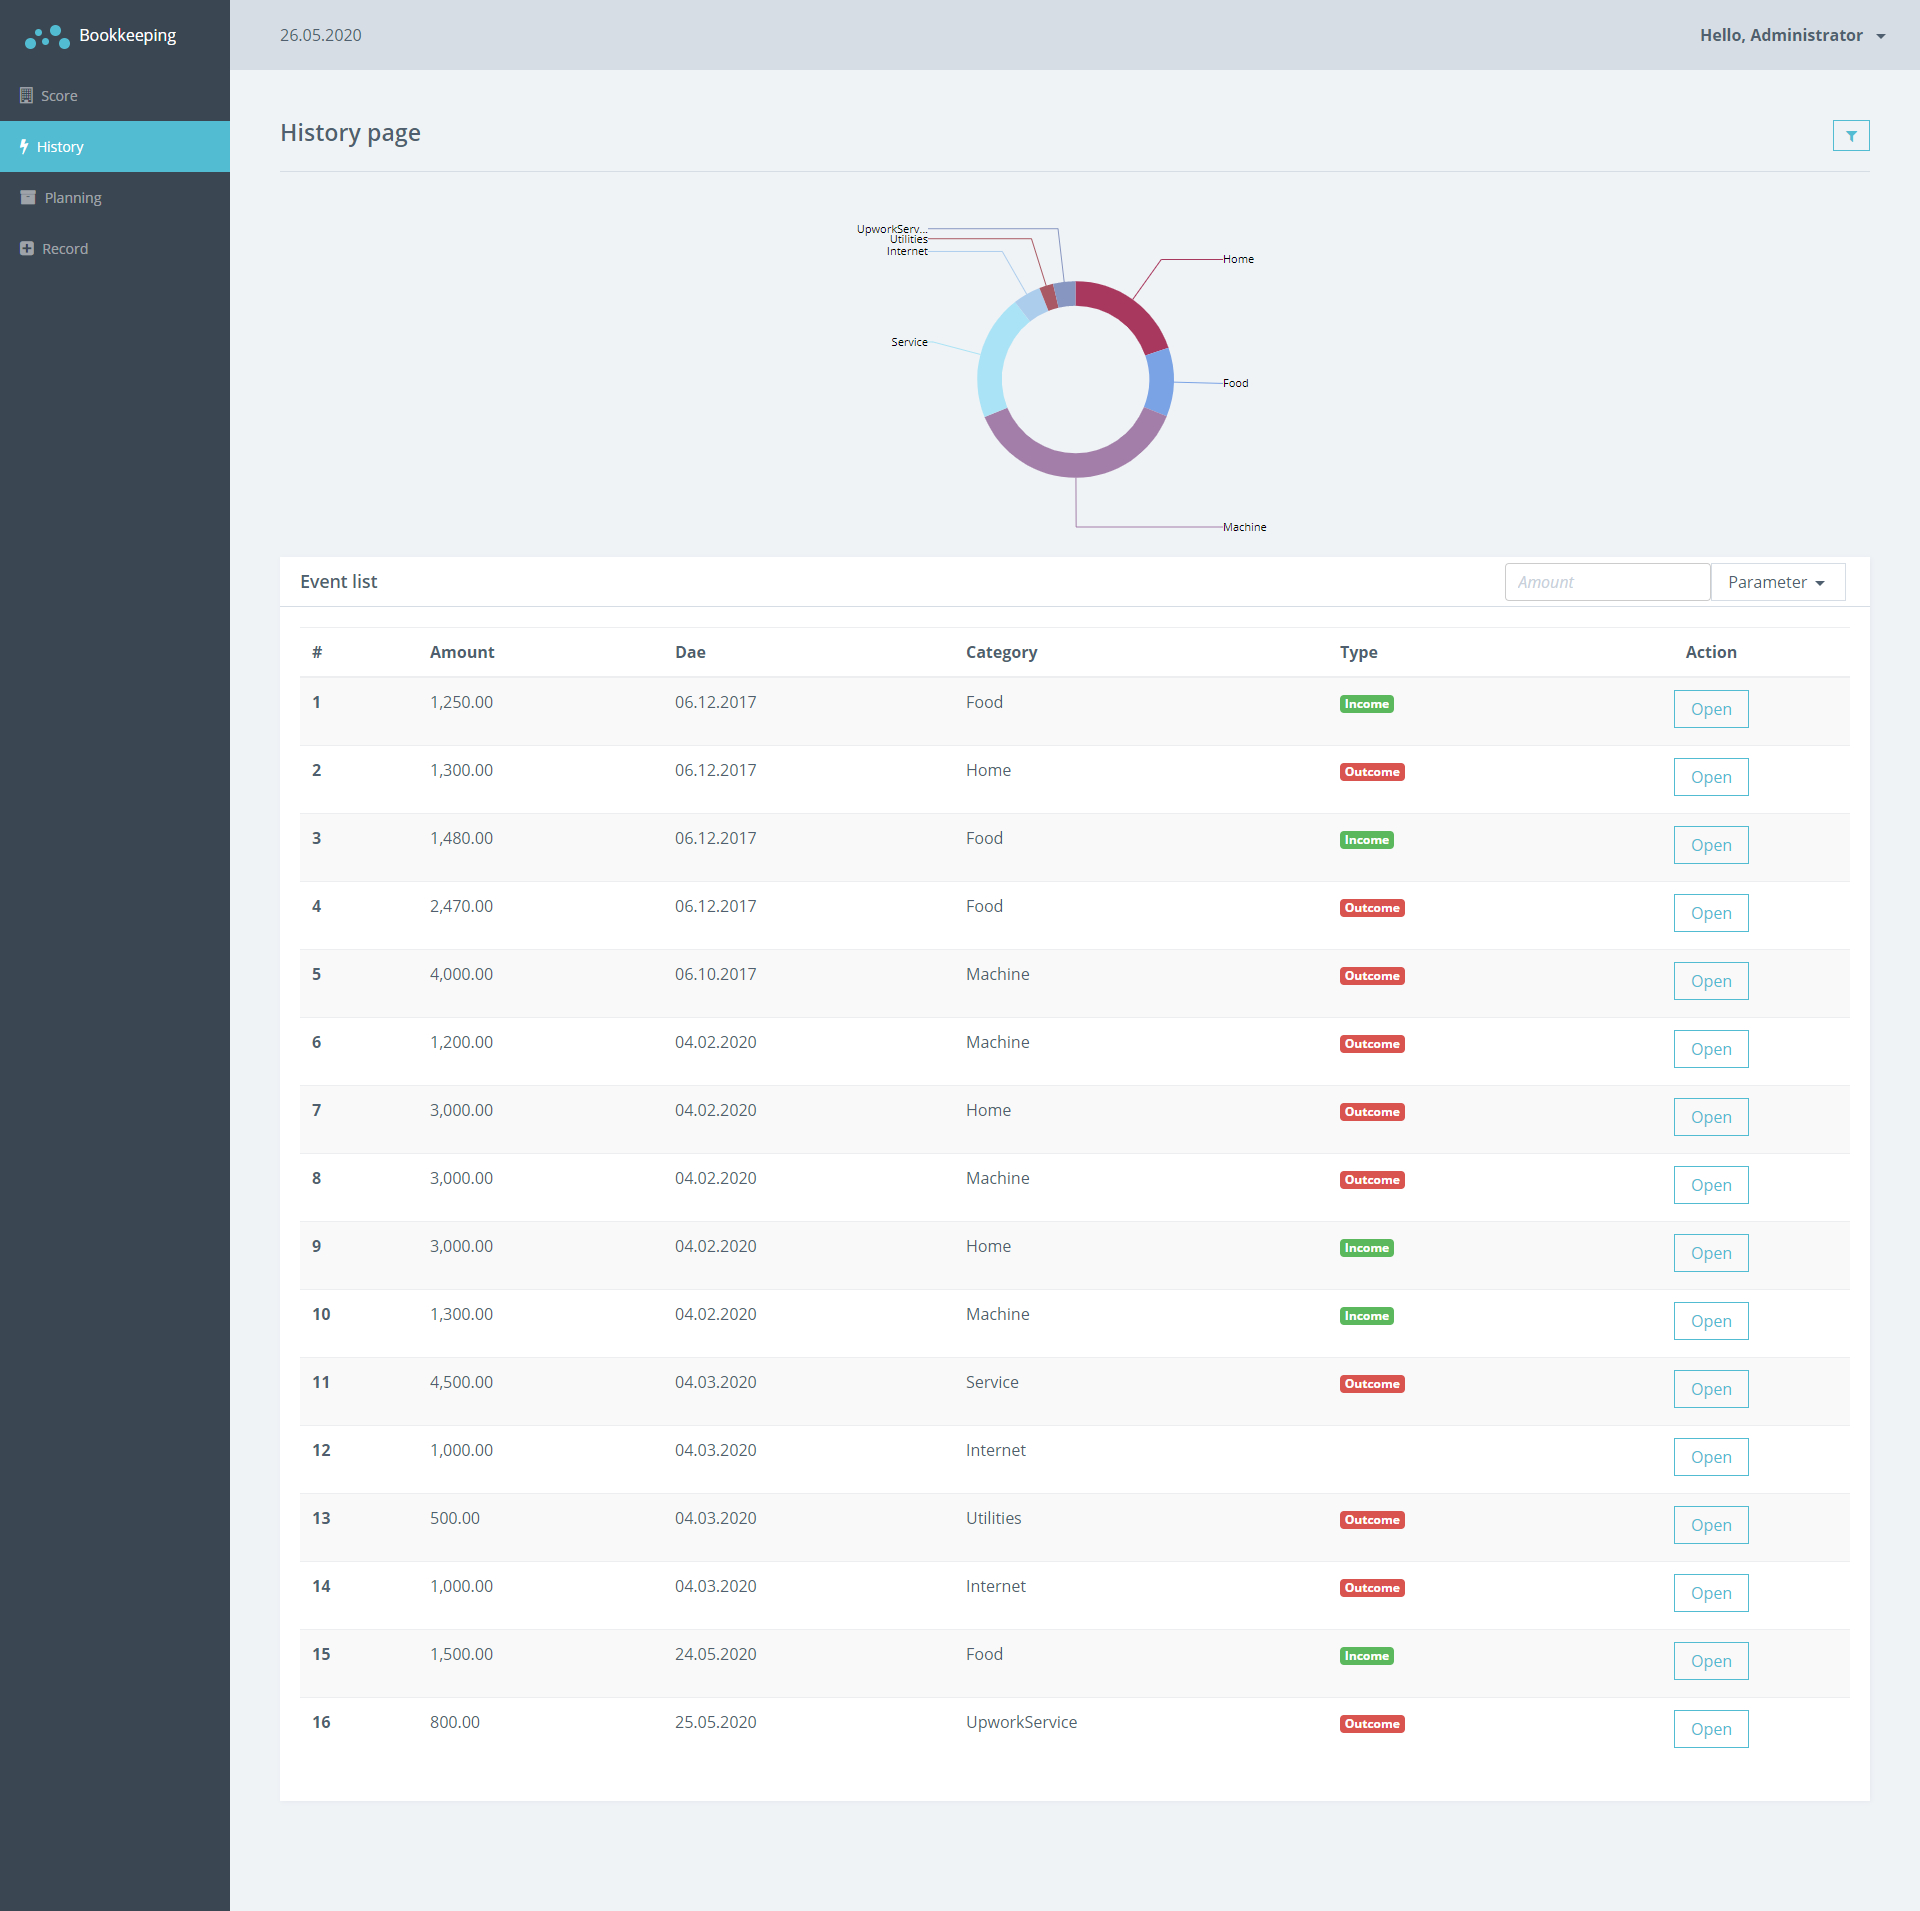This screenshot has height=1911, width=1920.
Task: Expand the Parameter dropdown
Action: coord(1777,582)
